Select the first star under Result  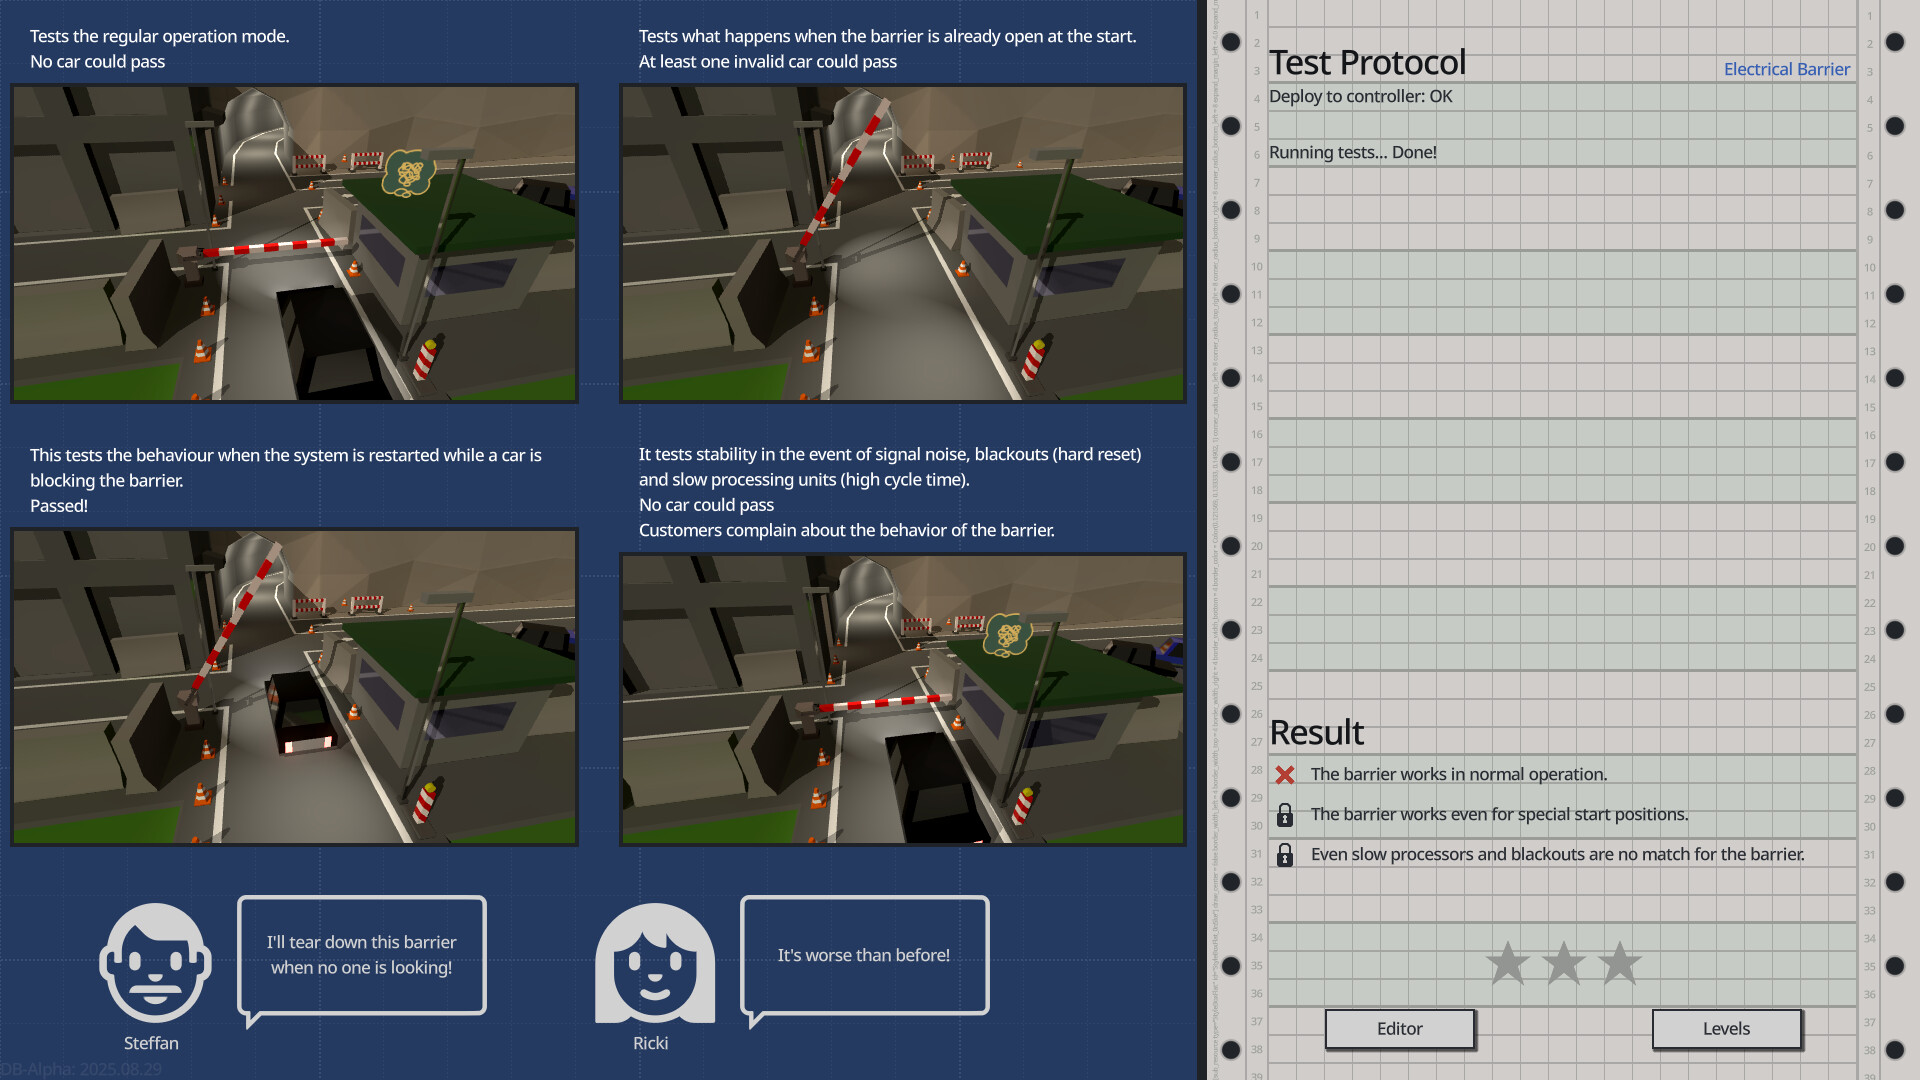(x=1508, y=963)
